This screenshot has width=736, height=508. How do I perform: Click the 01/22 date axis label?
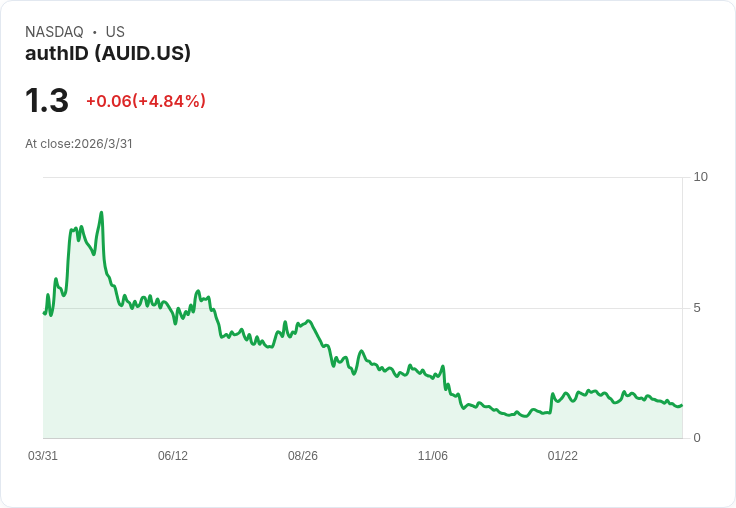click(563, 455)
